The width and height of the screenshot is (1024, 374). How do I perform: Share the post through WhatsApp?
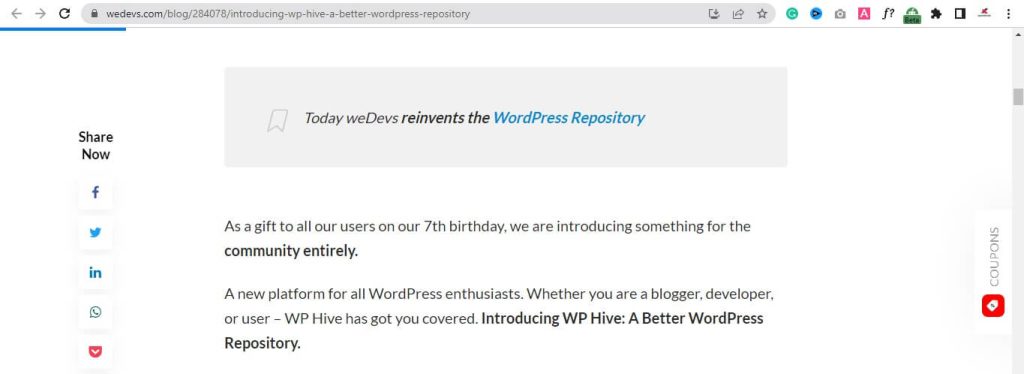click(x=95, y=312)
